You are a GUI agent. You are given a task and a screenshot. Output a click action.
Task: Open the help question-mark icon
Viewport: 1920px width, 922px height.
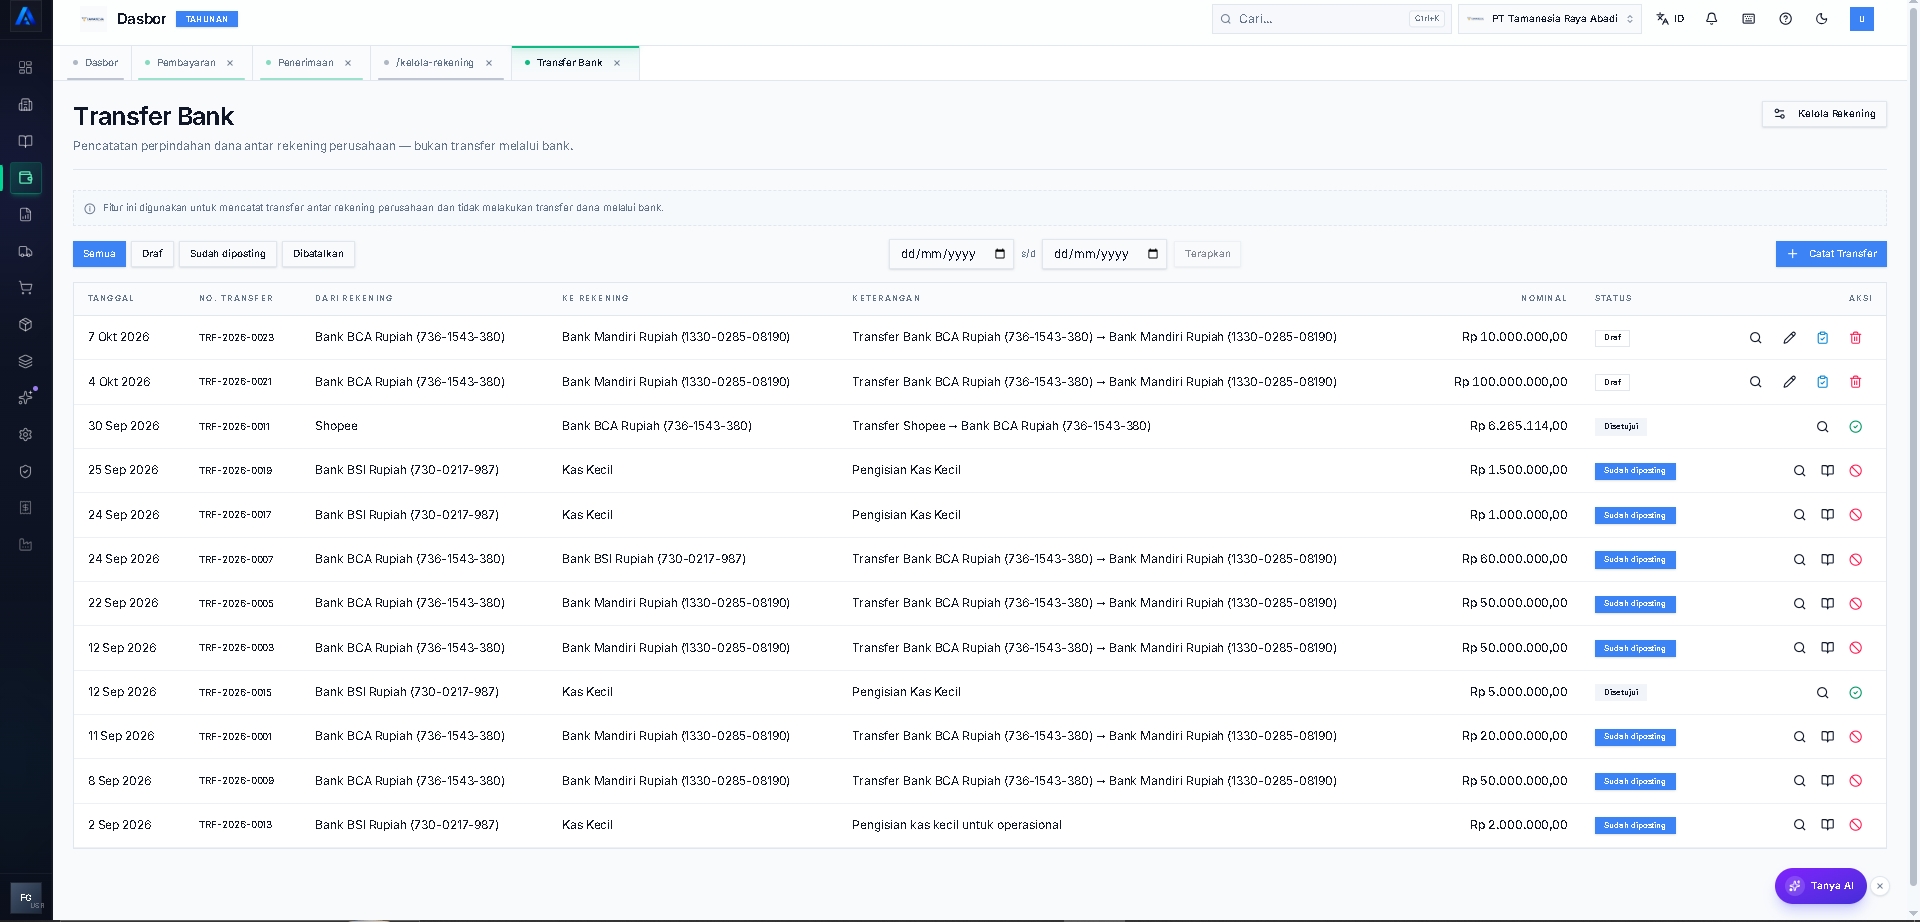(x=1785, y=19)
